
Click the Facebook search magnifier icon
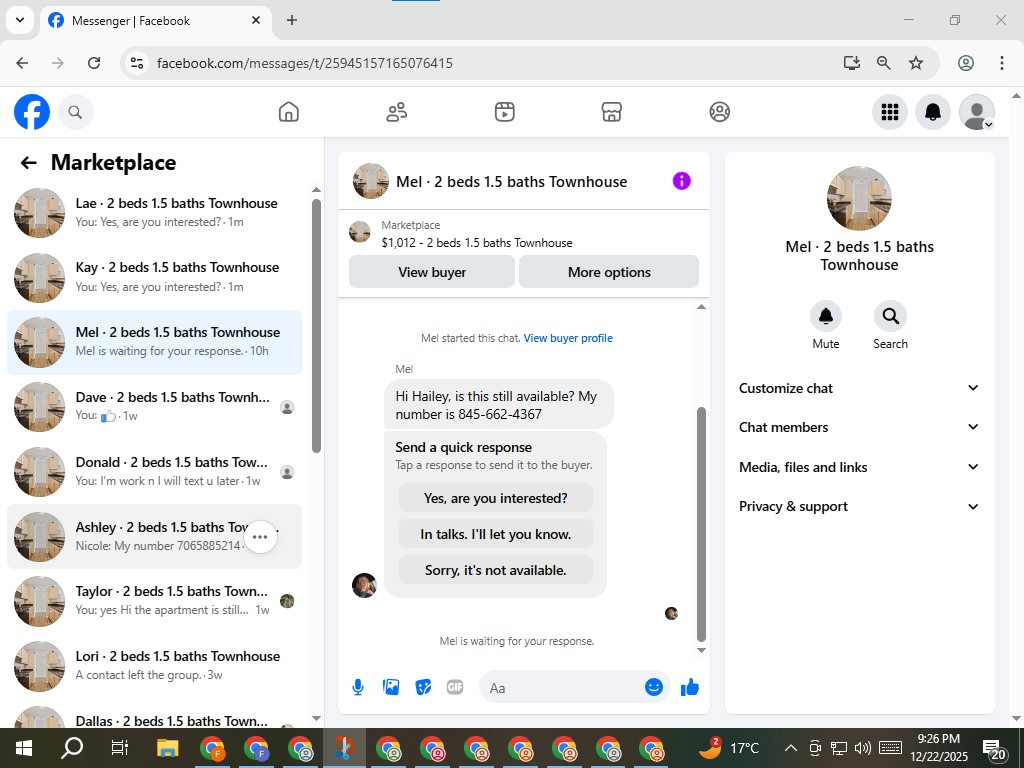76,112
